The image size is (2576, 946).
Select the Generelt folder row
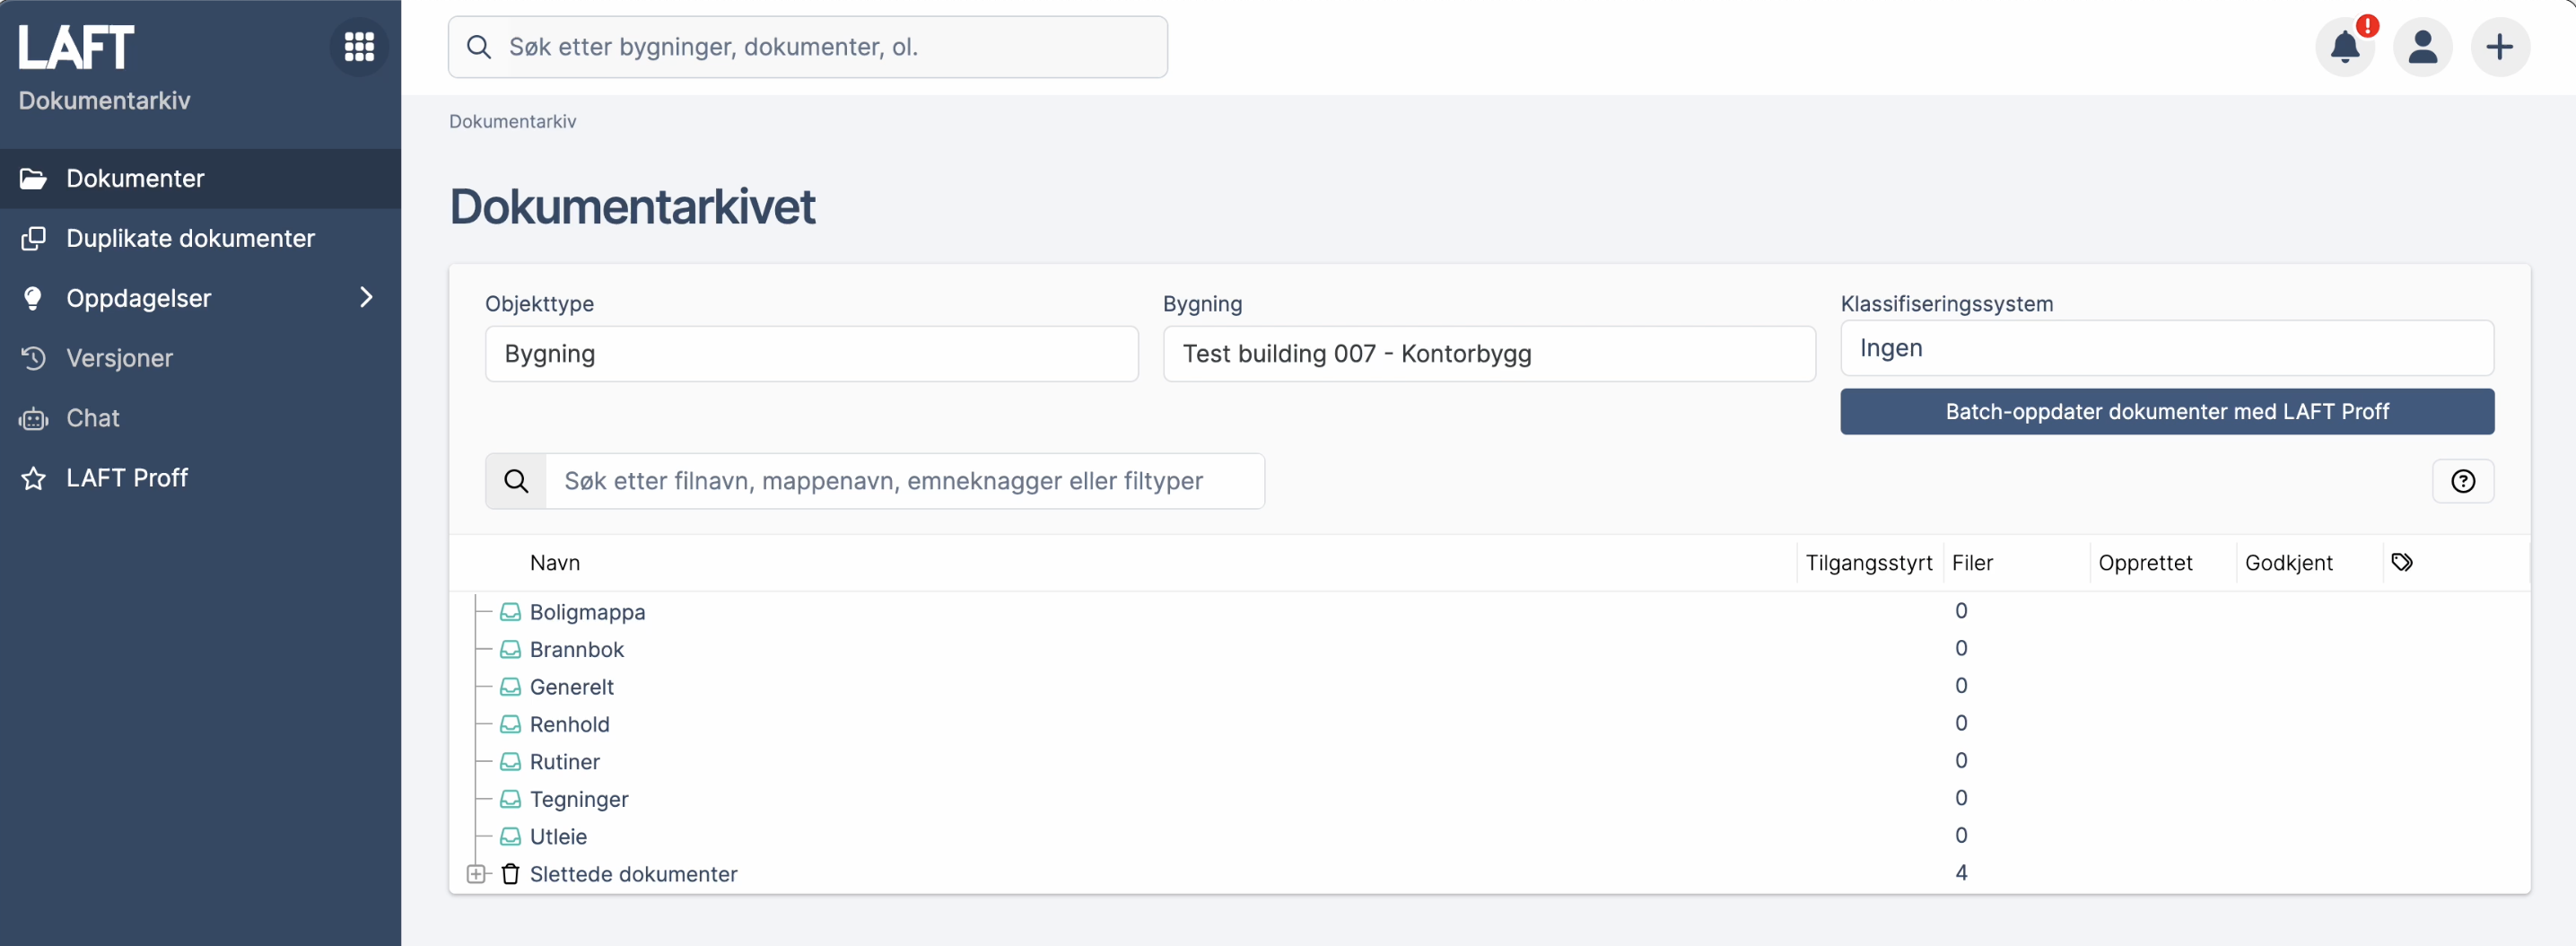[x=1490, y=687]
